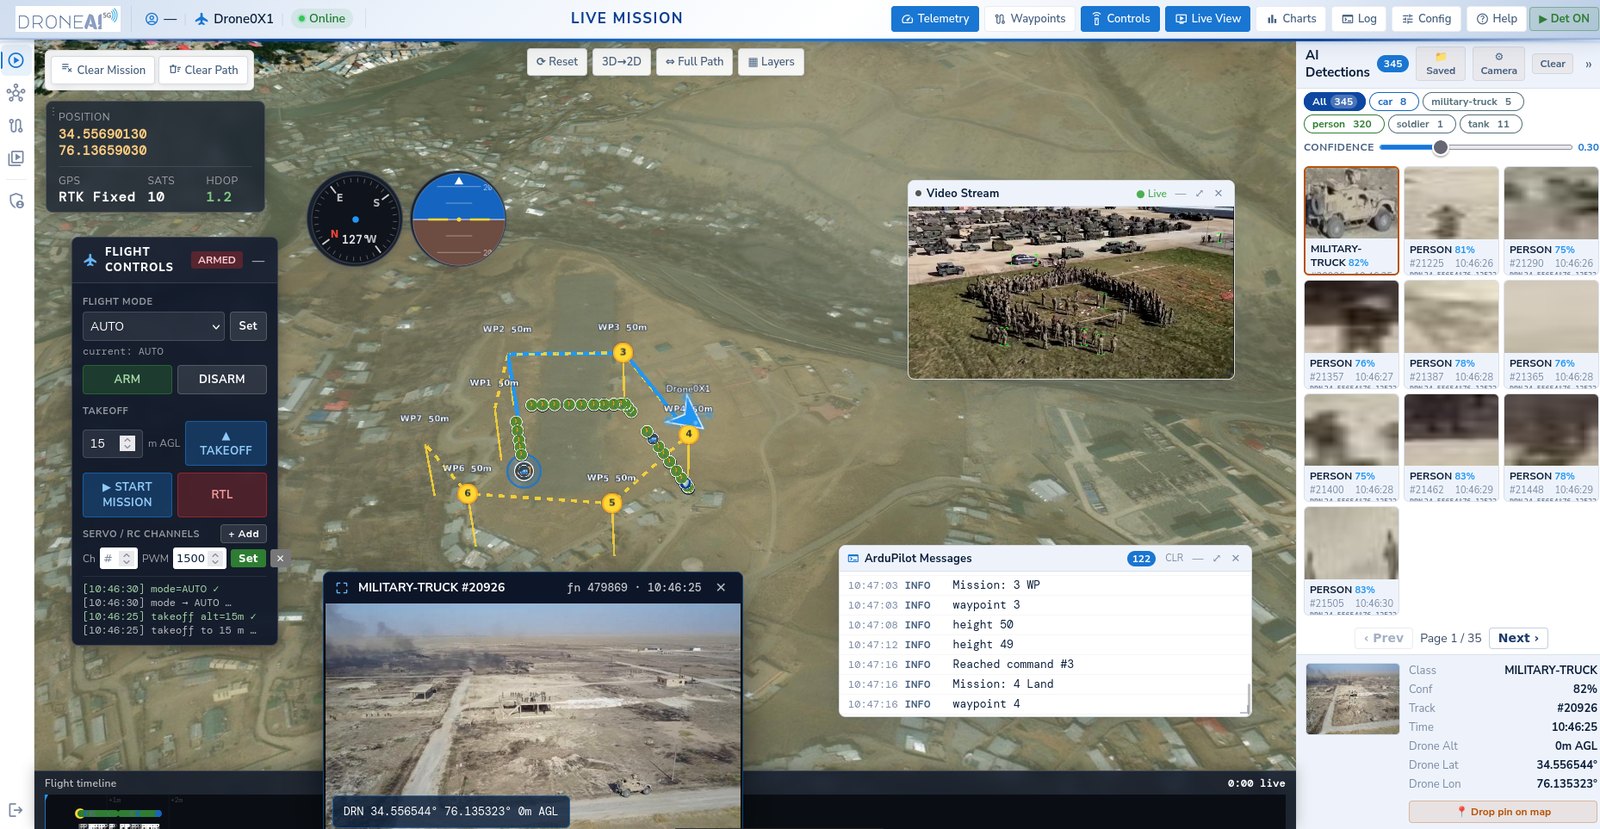Viewport: 1600px width, 829px height.
Task: Click the artificial horizon attitude indicator
Action: click(x=459, y=218)
